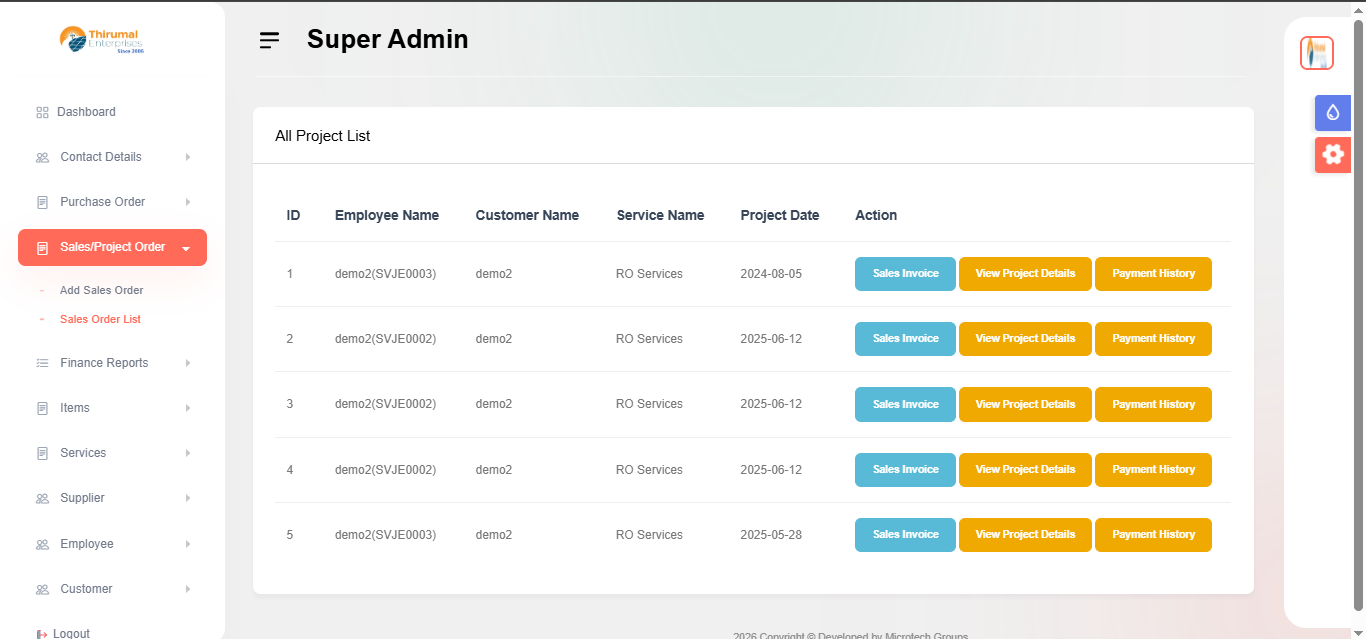Open Add Sales Order submenu item
Viewport: 1366px width, 639px height.
[101, 290]
